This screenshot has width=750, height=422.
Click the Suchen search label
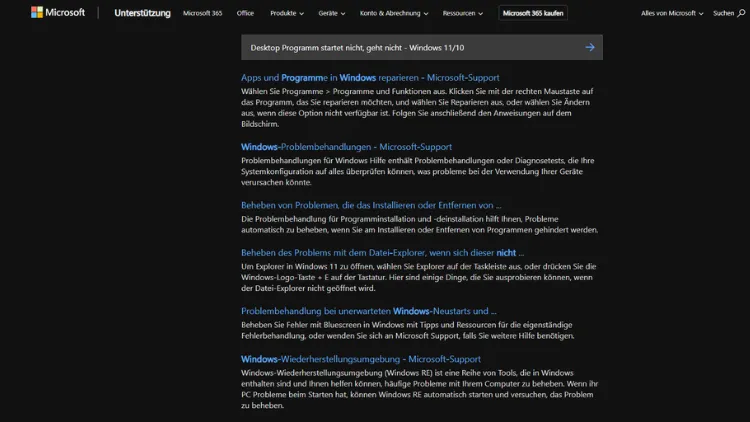pos(723,13)
